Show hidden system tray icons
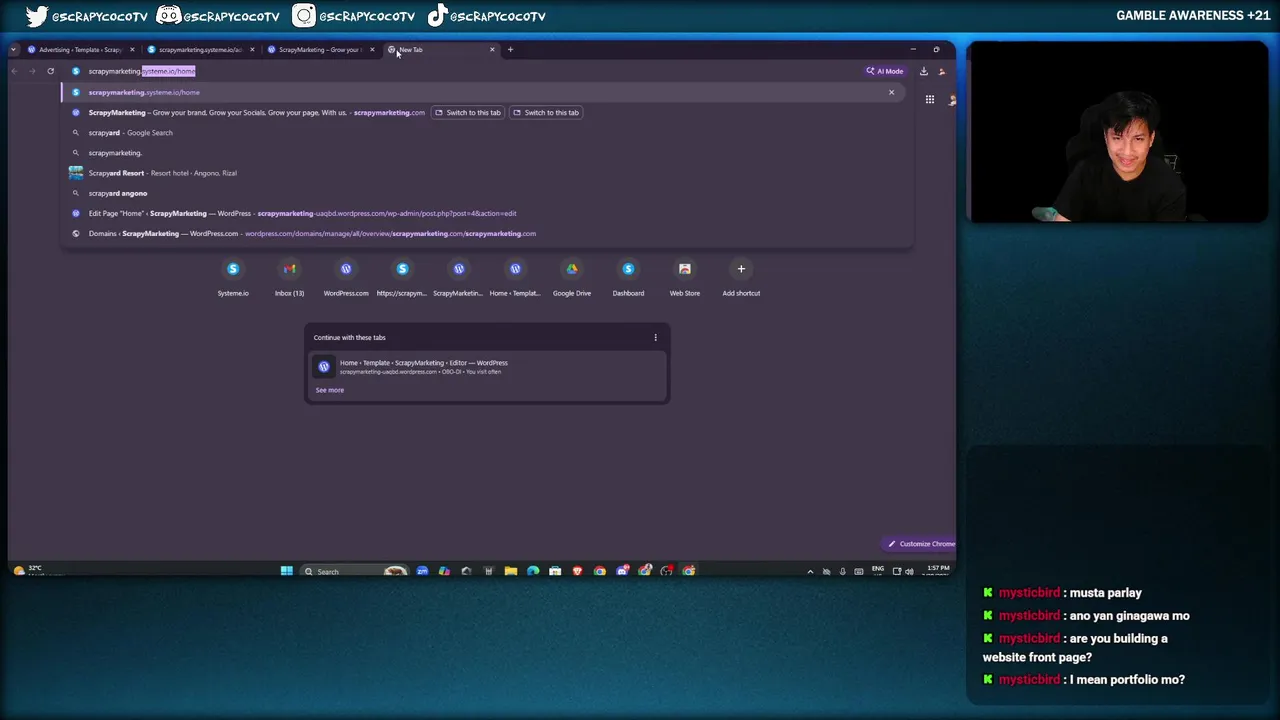Screen dimensions: 1280x720 coord(810,571)
